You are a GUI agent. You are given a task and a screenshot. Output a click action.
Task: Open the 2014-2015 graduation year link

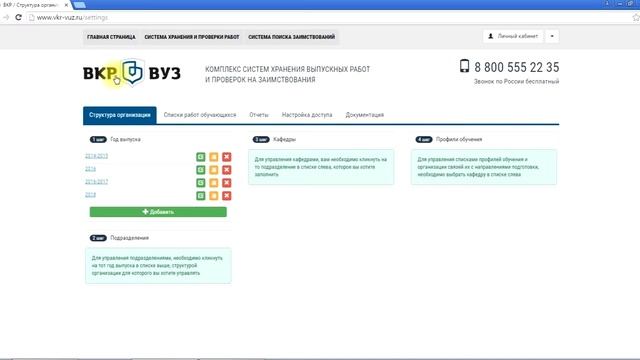[x=96, y=156]
